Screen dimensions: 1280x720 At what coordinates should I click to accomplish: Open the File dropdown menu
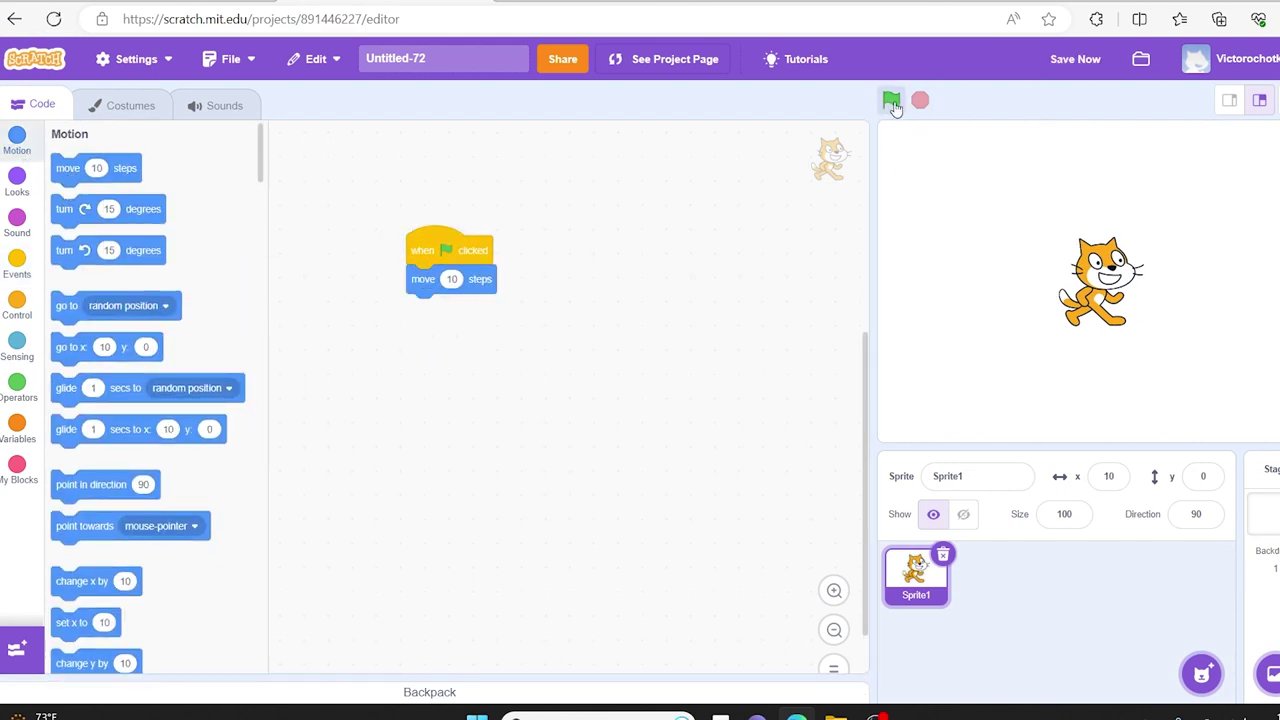pyautogui.click(x=229, y=59)
